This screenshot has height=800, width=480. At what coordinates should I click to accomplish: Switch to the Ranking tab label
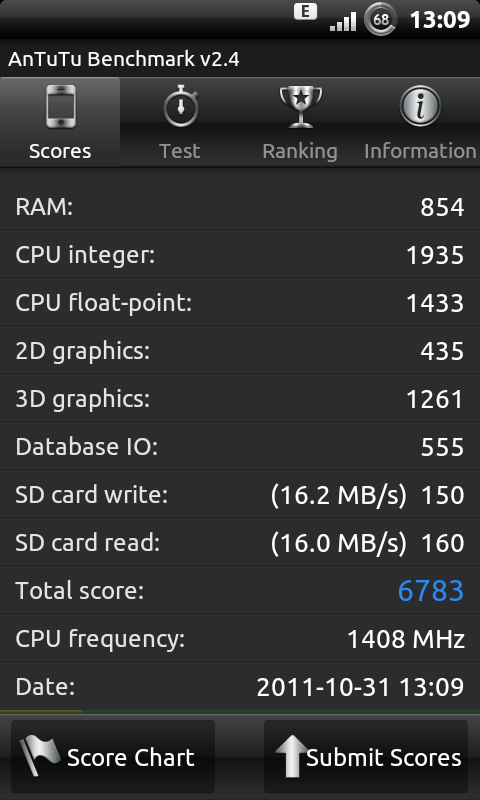300,152
